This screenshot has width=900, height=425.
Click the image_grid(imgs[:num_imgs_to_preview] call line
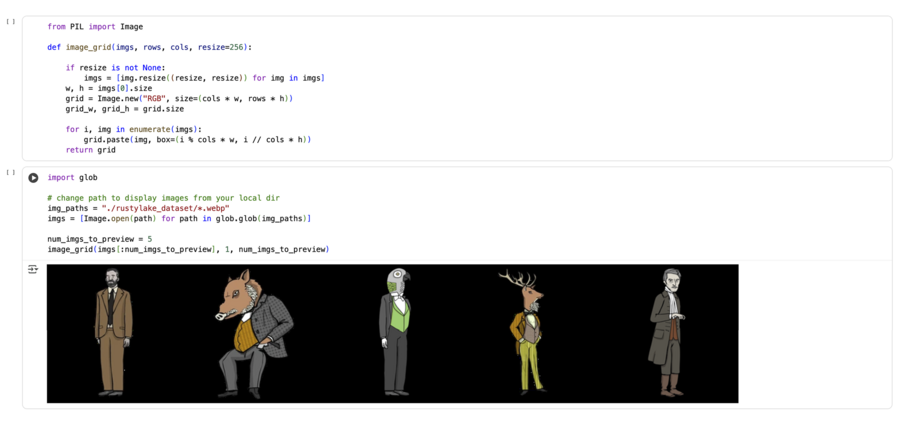point(188,249)
